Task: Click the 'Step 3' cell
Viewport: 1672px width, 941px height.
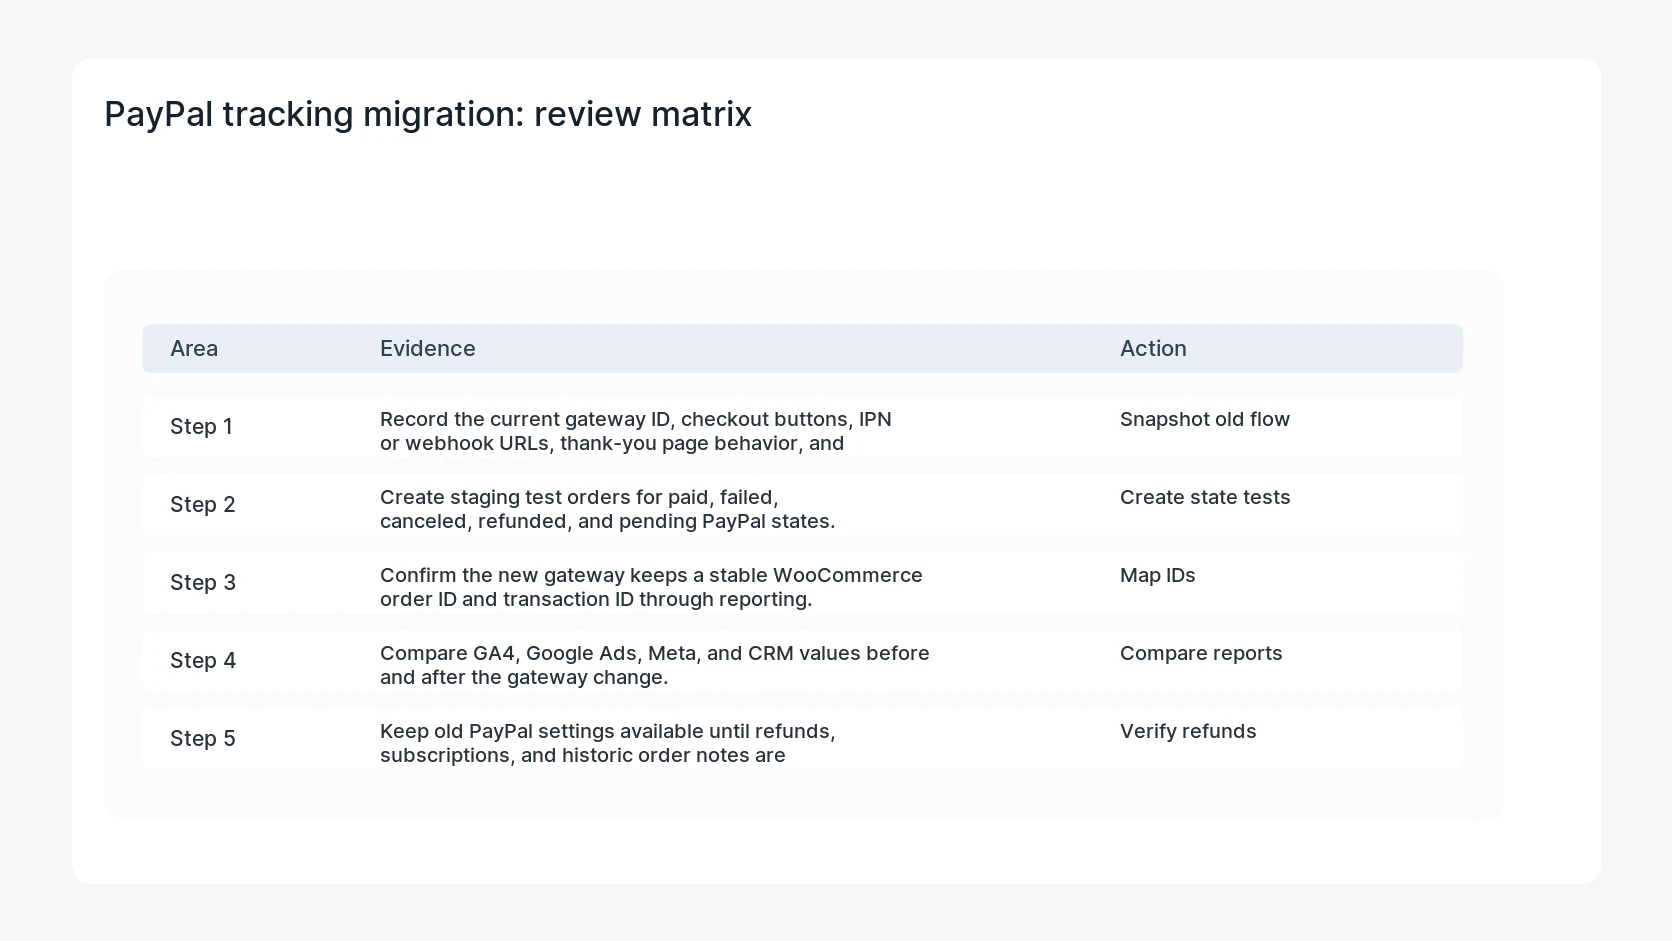Action: 203,582
